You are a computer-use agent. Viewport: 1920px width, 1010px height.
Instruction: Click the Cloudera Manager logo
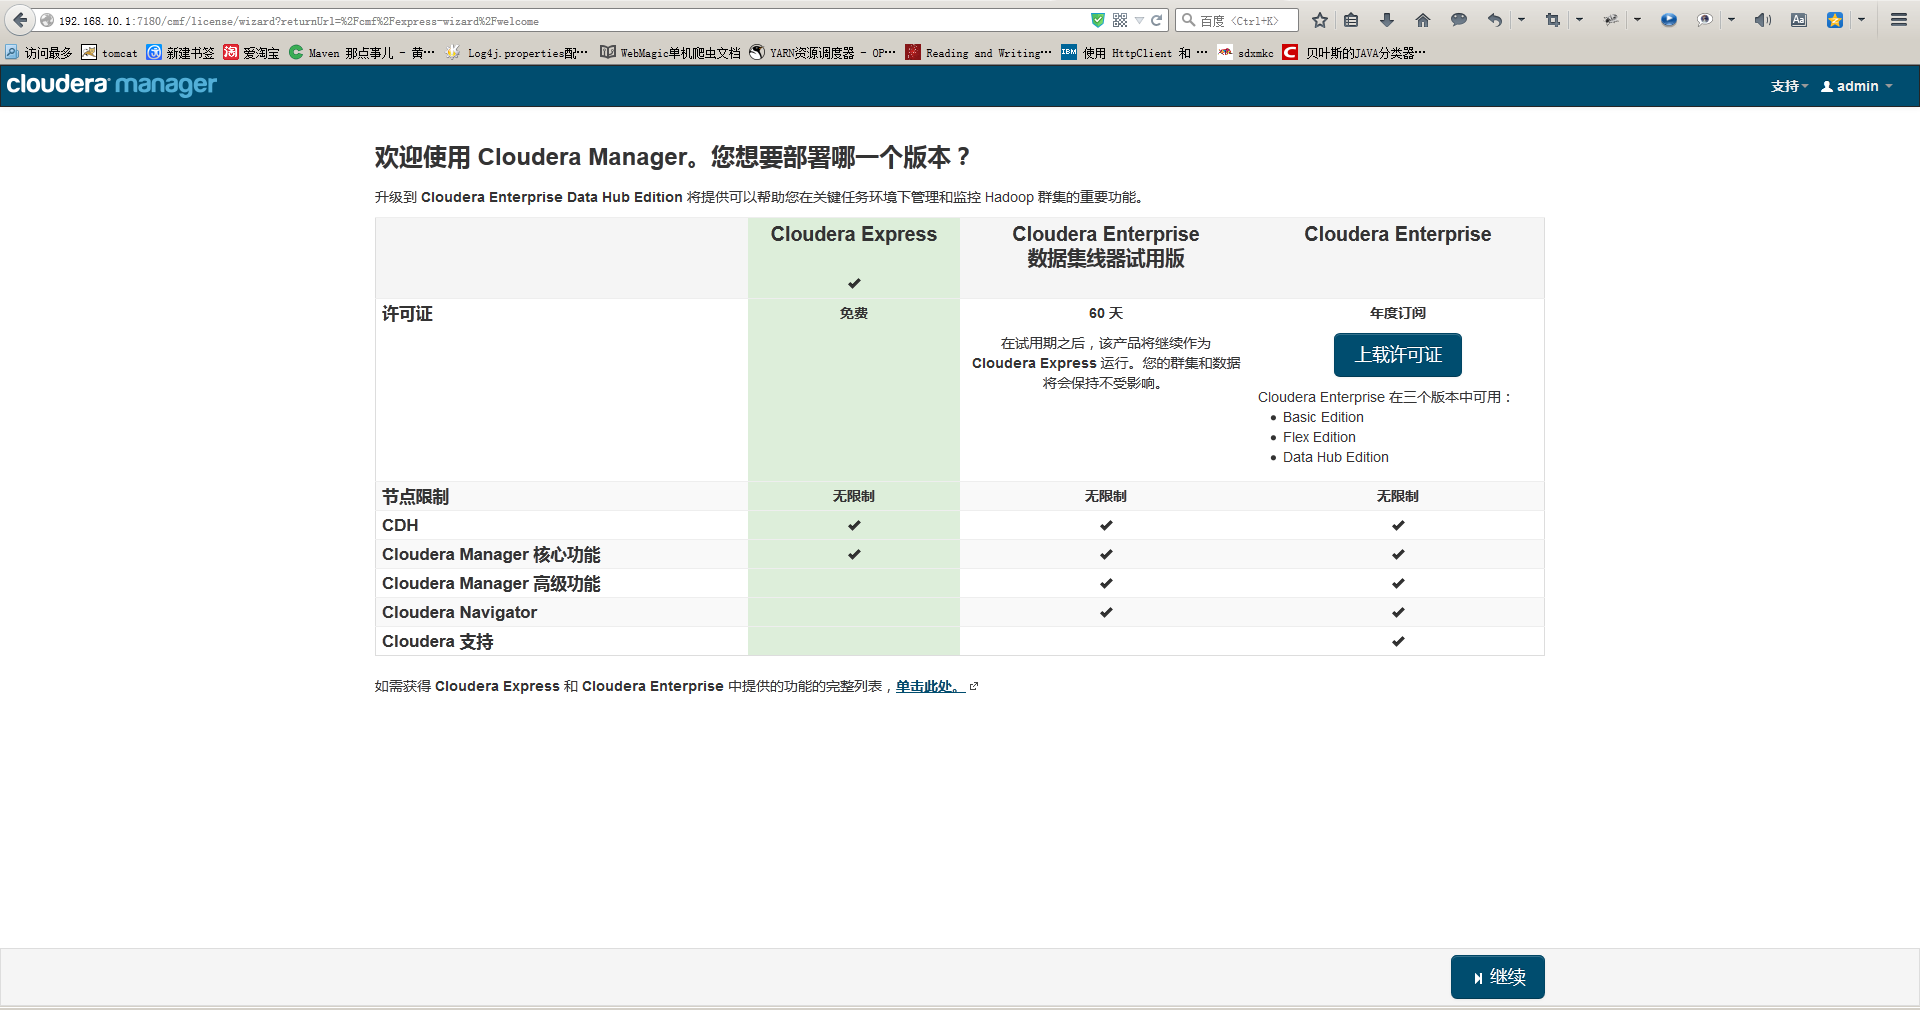[x=111, y=85]
